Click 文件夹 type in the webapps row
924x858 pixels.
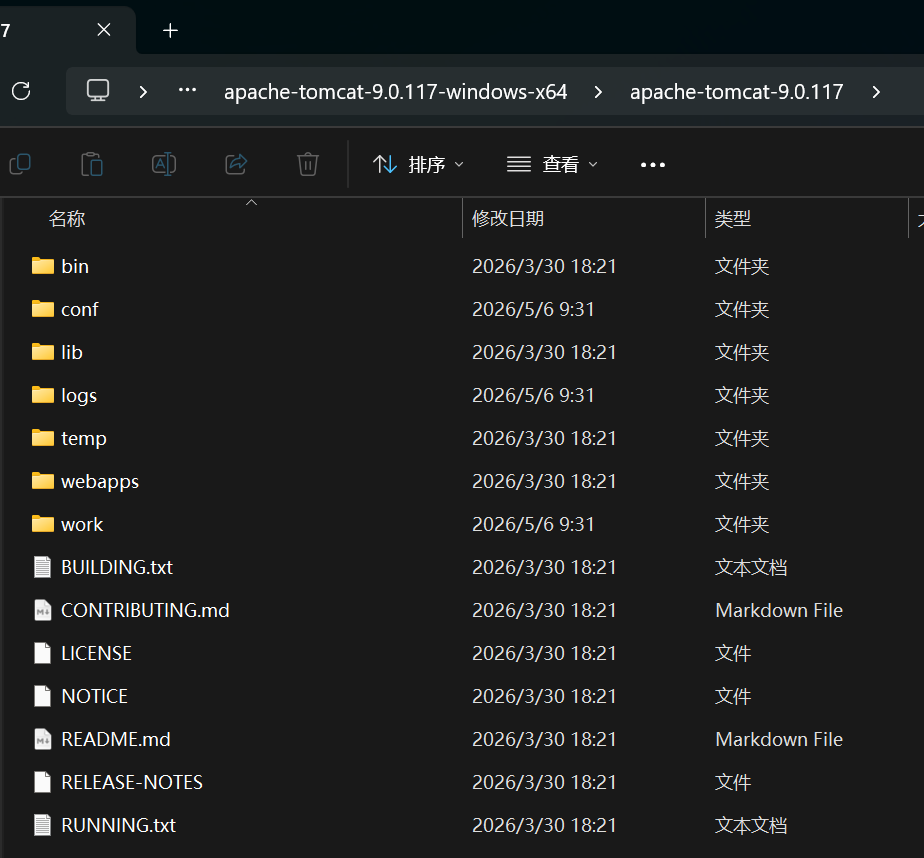click(x=742, y=481)
